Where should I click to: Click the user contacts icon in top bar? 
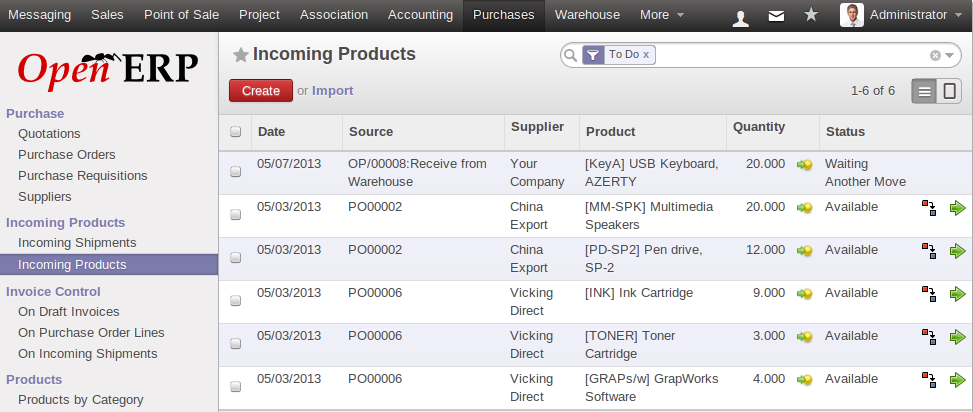(741, 16)
